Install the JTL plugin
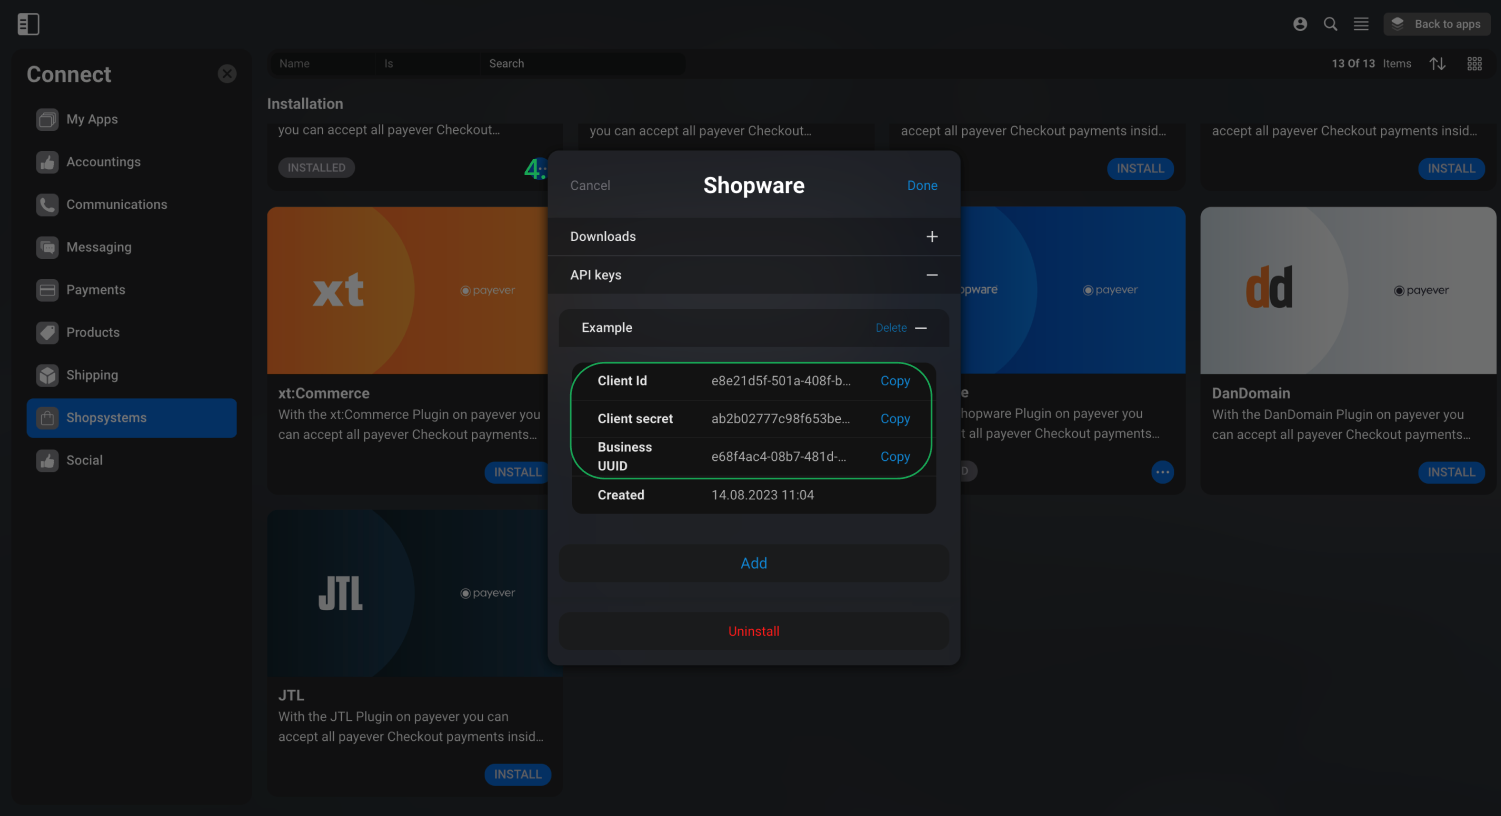This screenshot has width=1501, height=816. coord(517,775)
